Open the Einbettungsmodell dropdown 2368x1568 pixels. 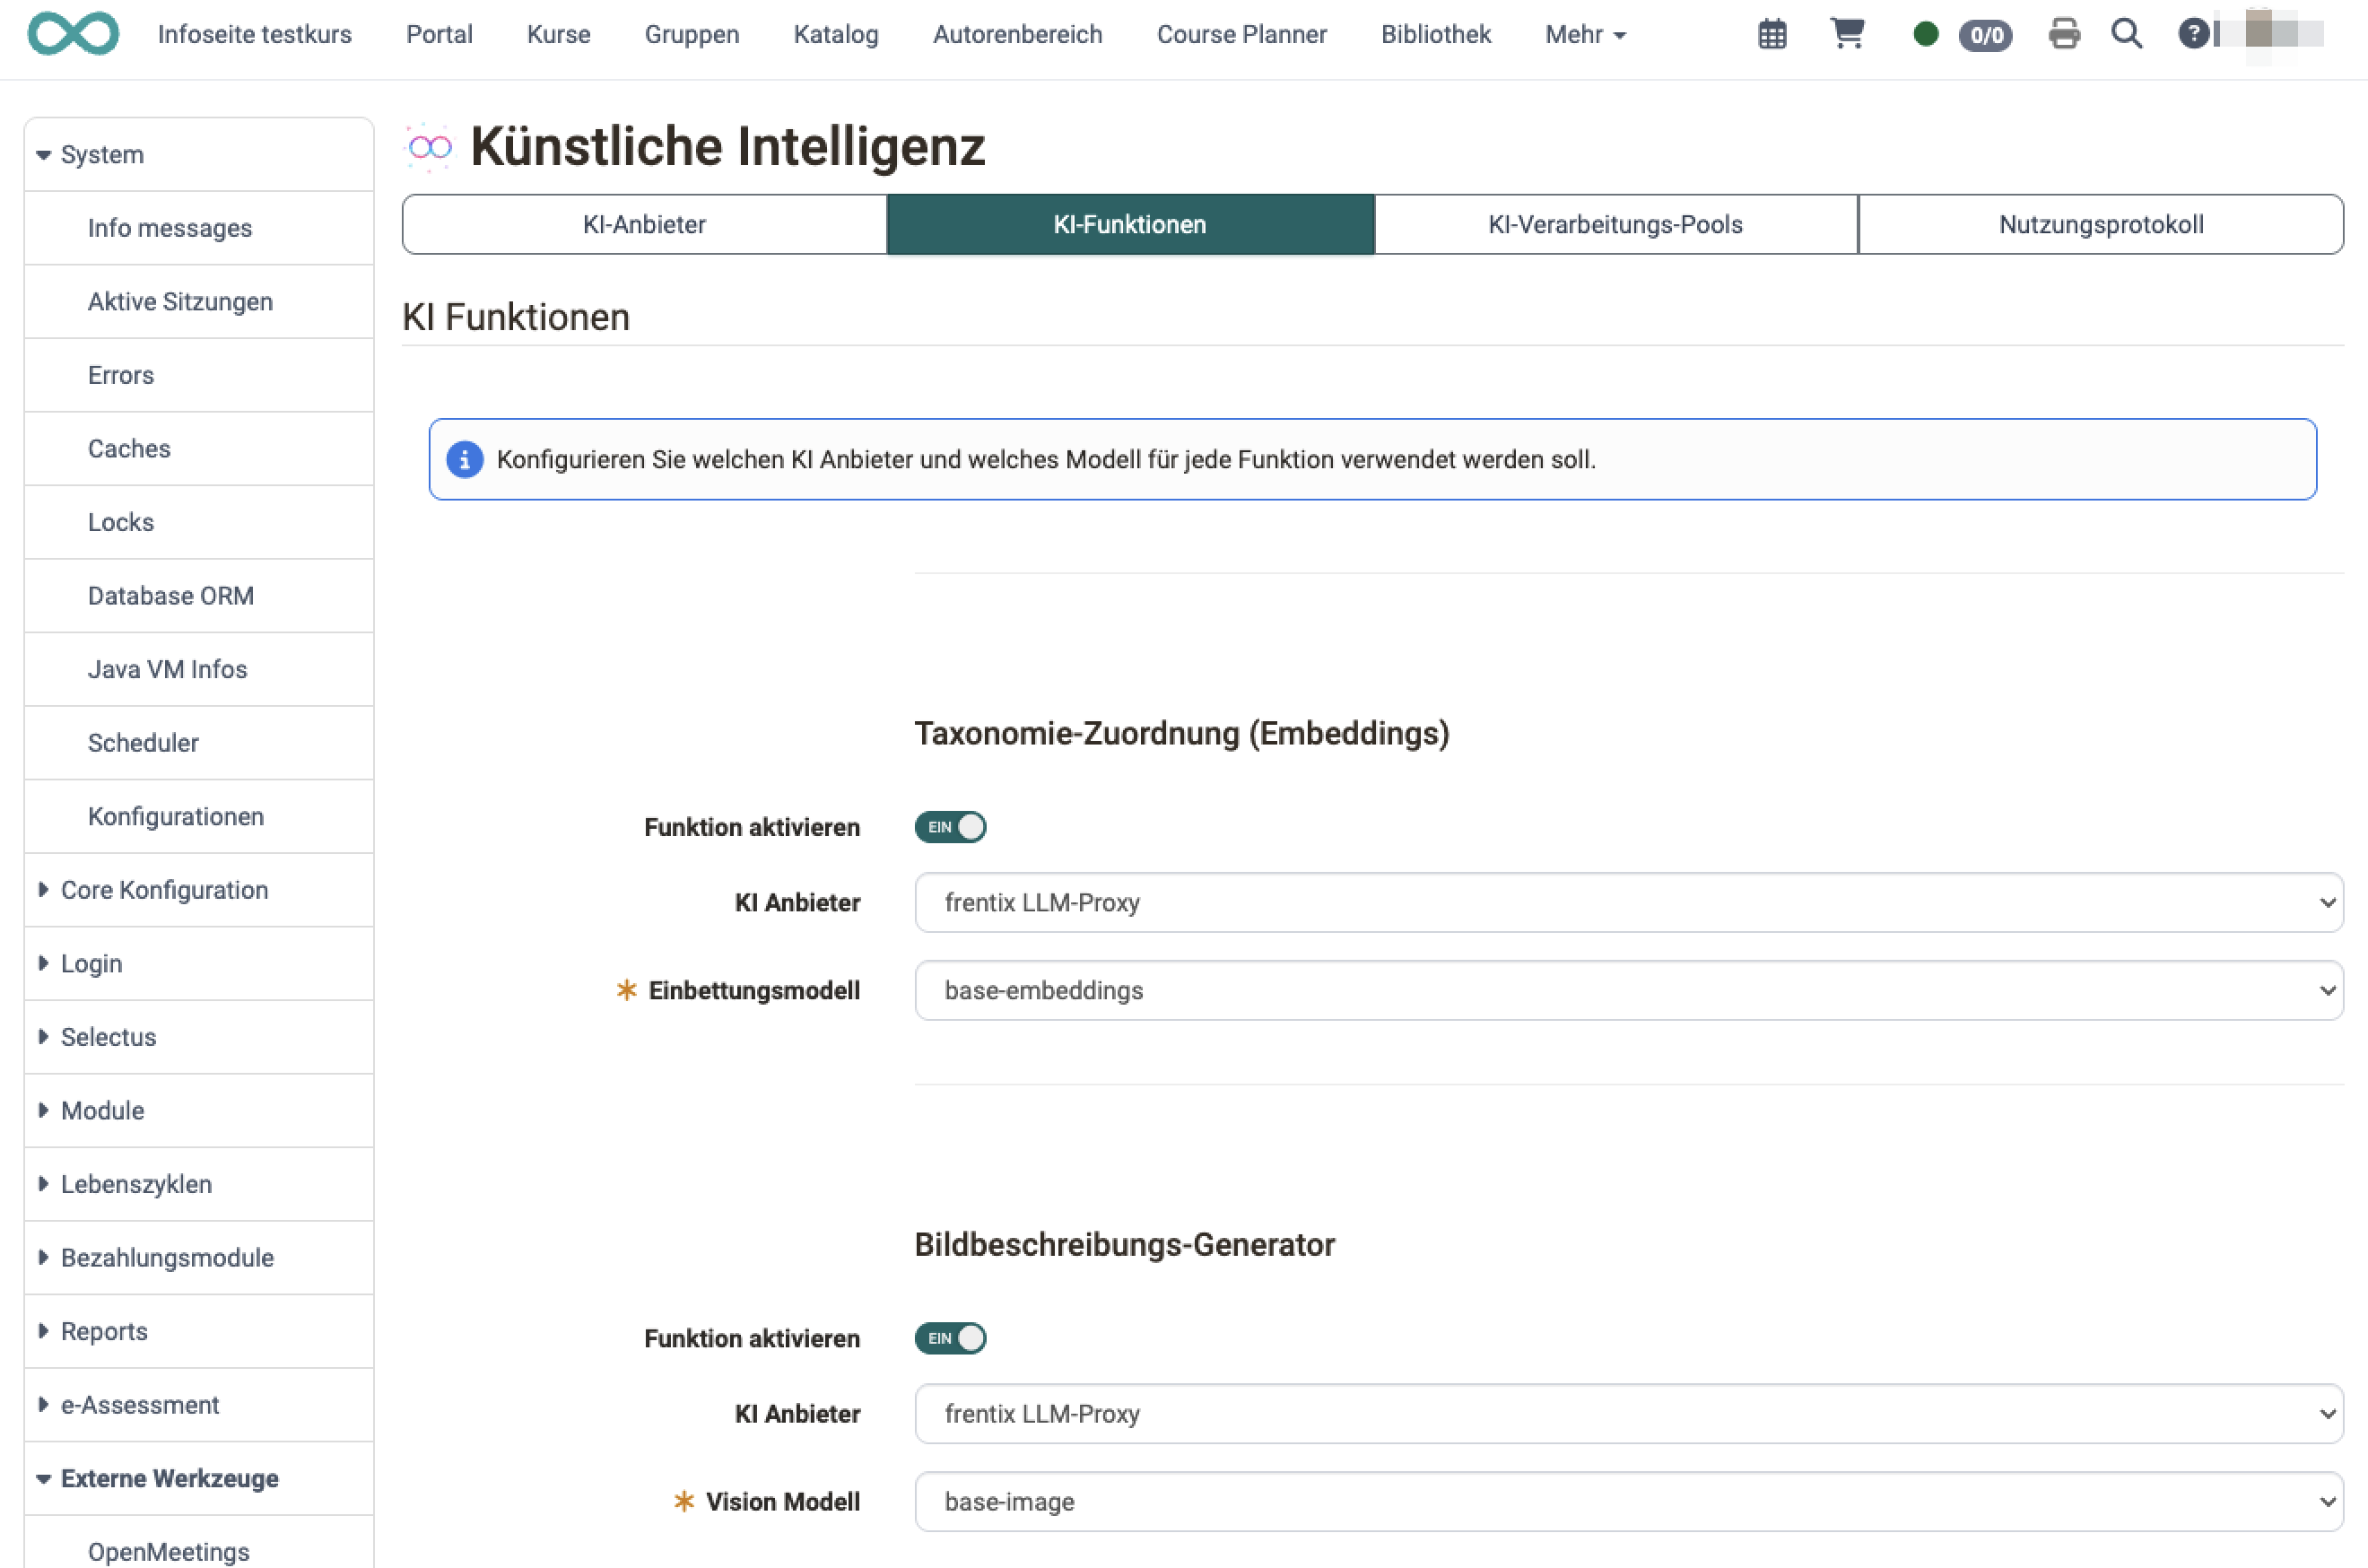click(1628, 990)
